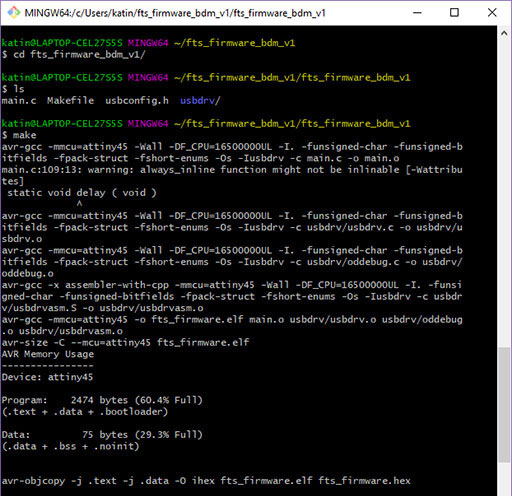Click the 'AVR Memory Usage' heading
This screenshot has width=512, height=496.
pyautogui.click(x=48, y=354)
